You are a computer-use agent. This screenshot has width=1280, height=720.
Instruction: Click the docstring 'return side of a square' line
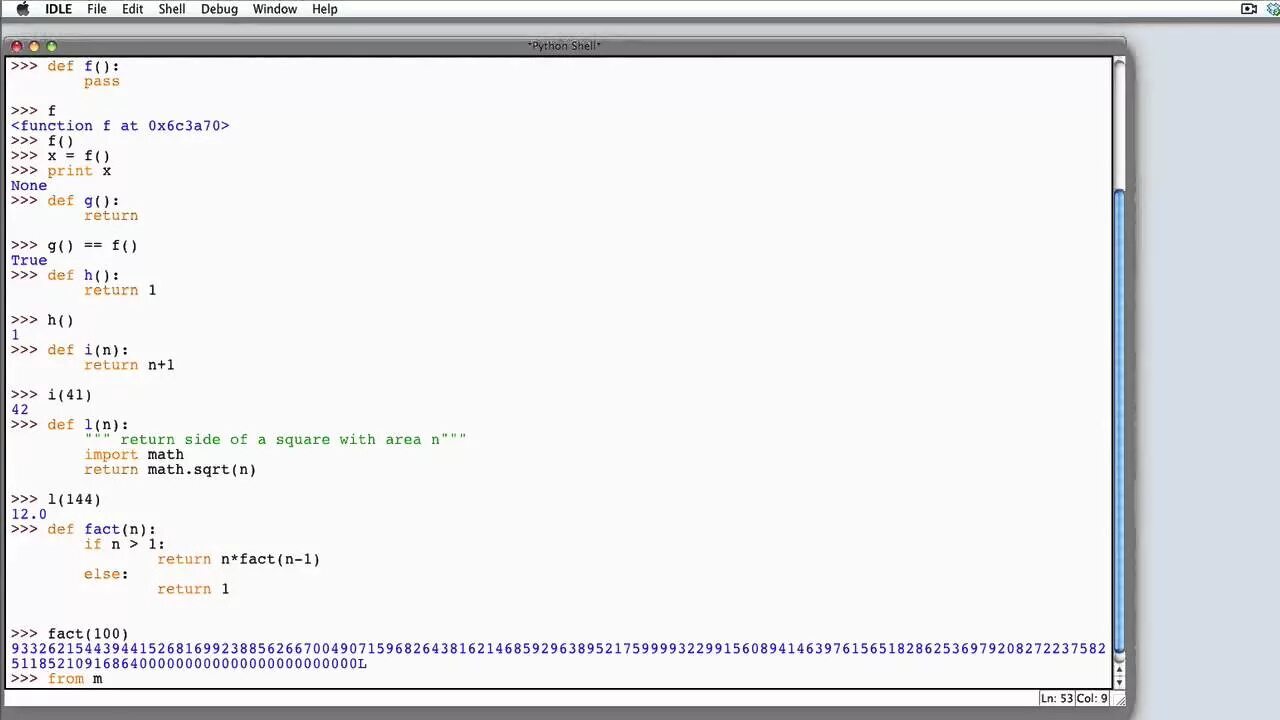click(x=275, y=439)
